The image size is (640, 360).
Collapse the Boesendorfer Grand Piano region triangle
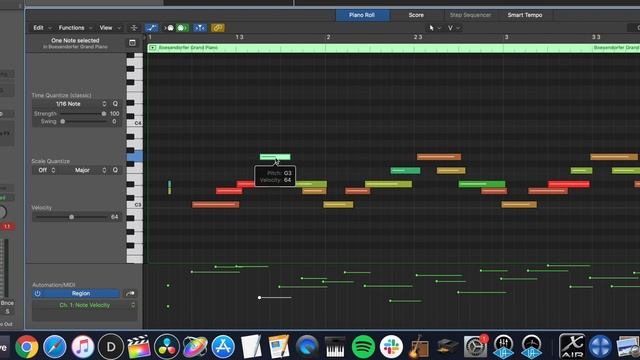click(x=152, y=48)
